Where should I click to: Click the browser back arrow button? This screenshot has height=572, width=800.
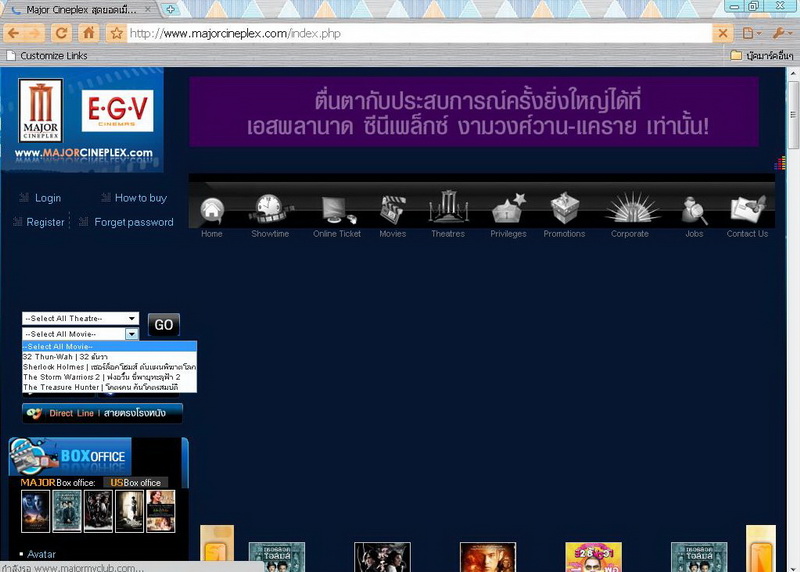coord(14,34)
